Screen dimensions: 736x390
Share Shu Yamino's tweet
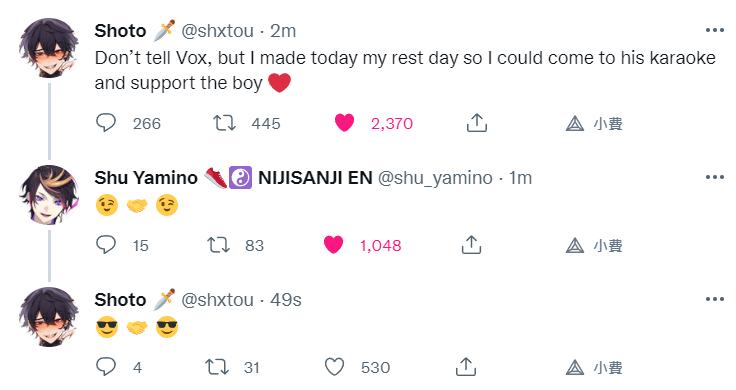[471, 245]
